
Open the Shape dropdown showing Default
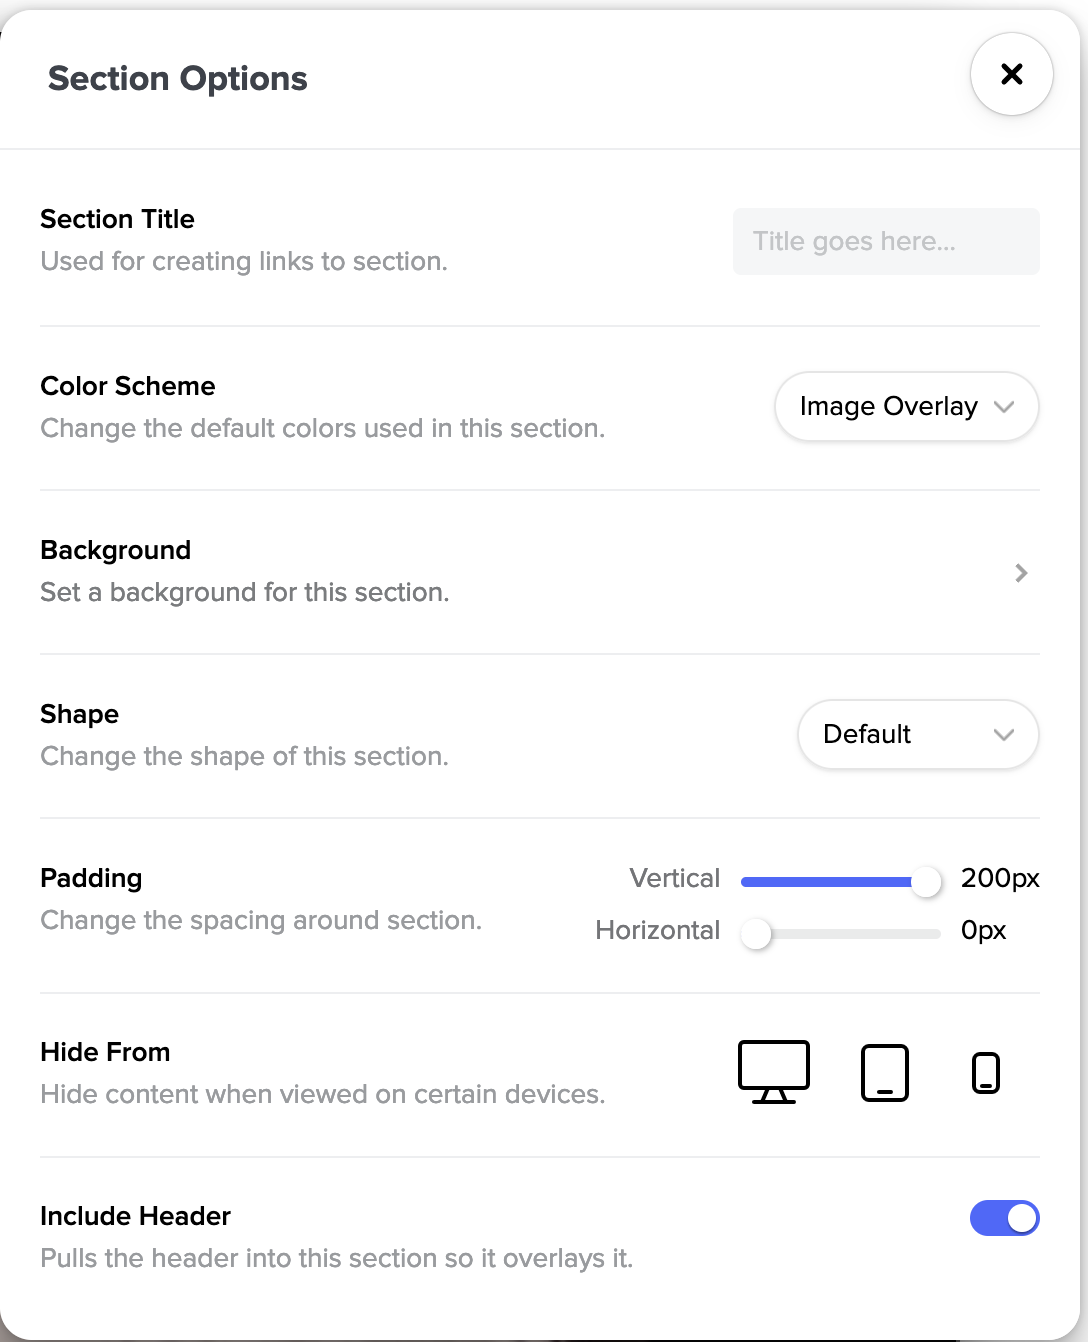917,734
